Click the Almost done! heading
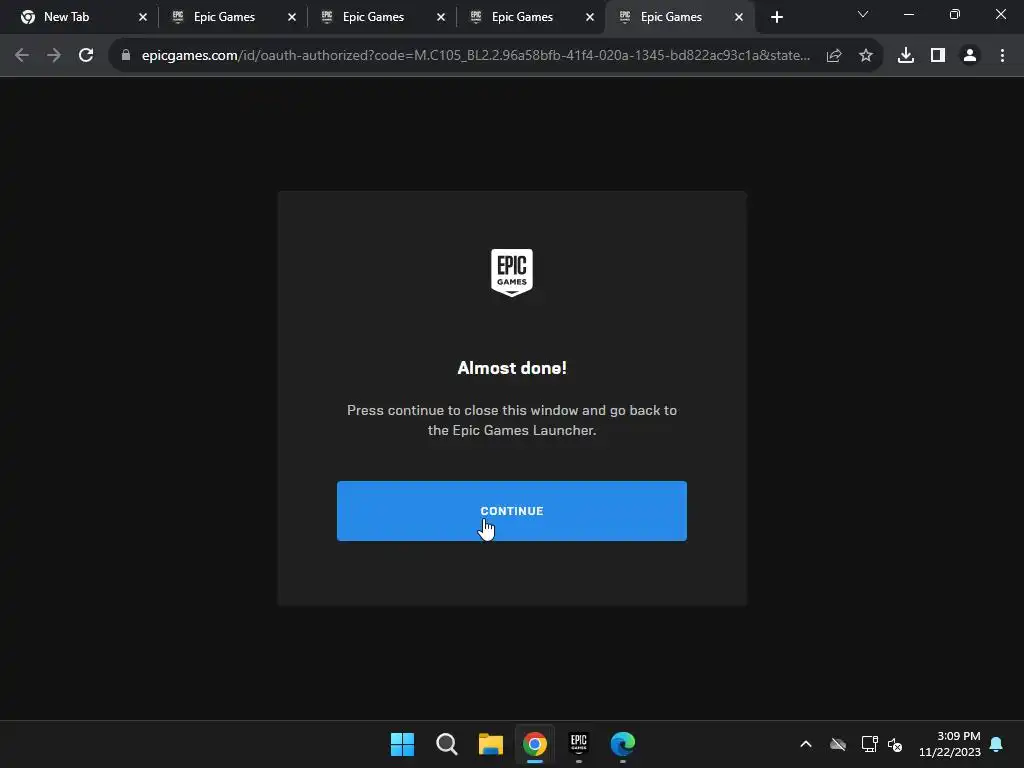 point(512,368)
